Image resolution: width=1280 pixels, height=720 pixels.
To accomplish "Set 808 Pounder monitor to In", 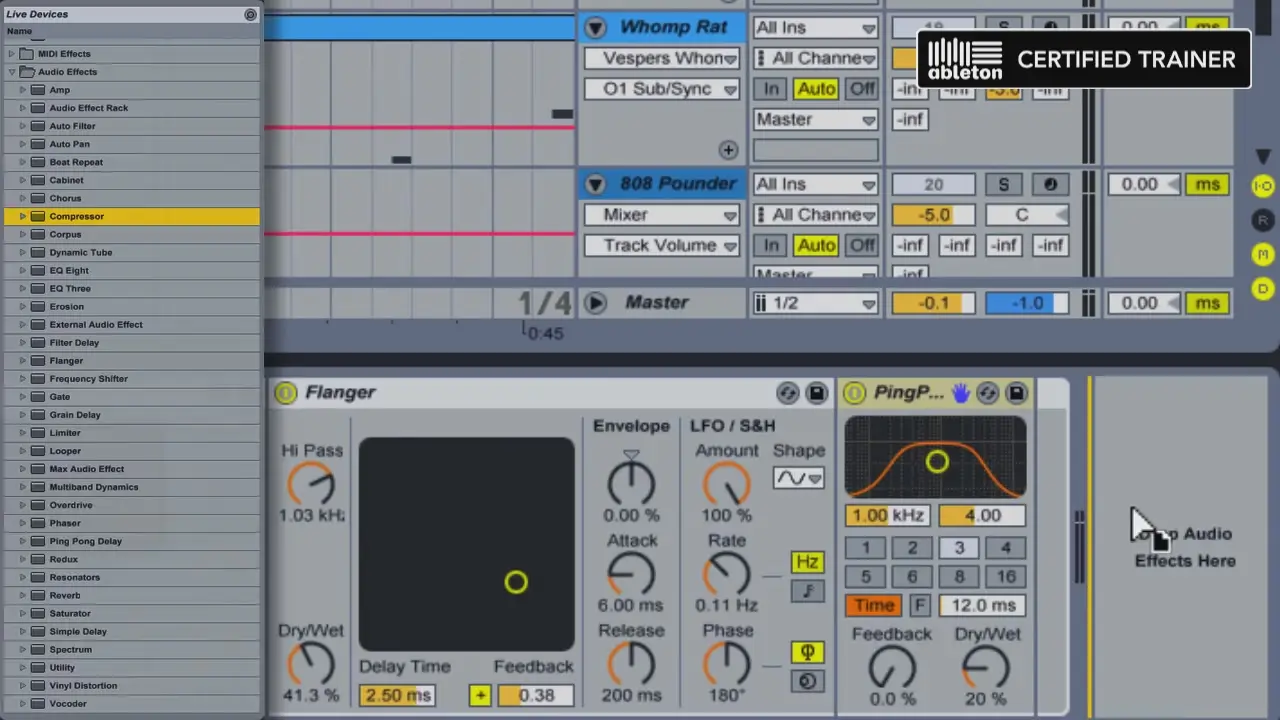I will [771, 246].
